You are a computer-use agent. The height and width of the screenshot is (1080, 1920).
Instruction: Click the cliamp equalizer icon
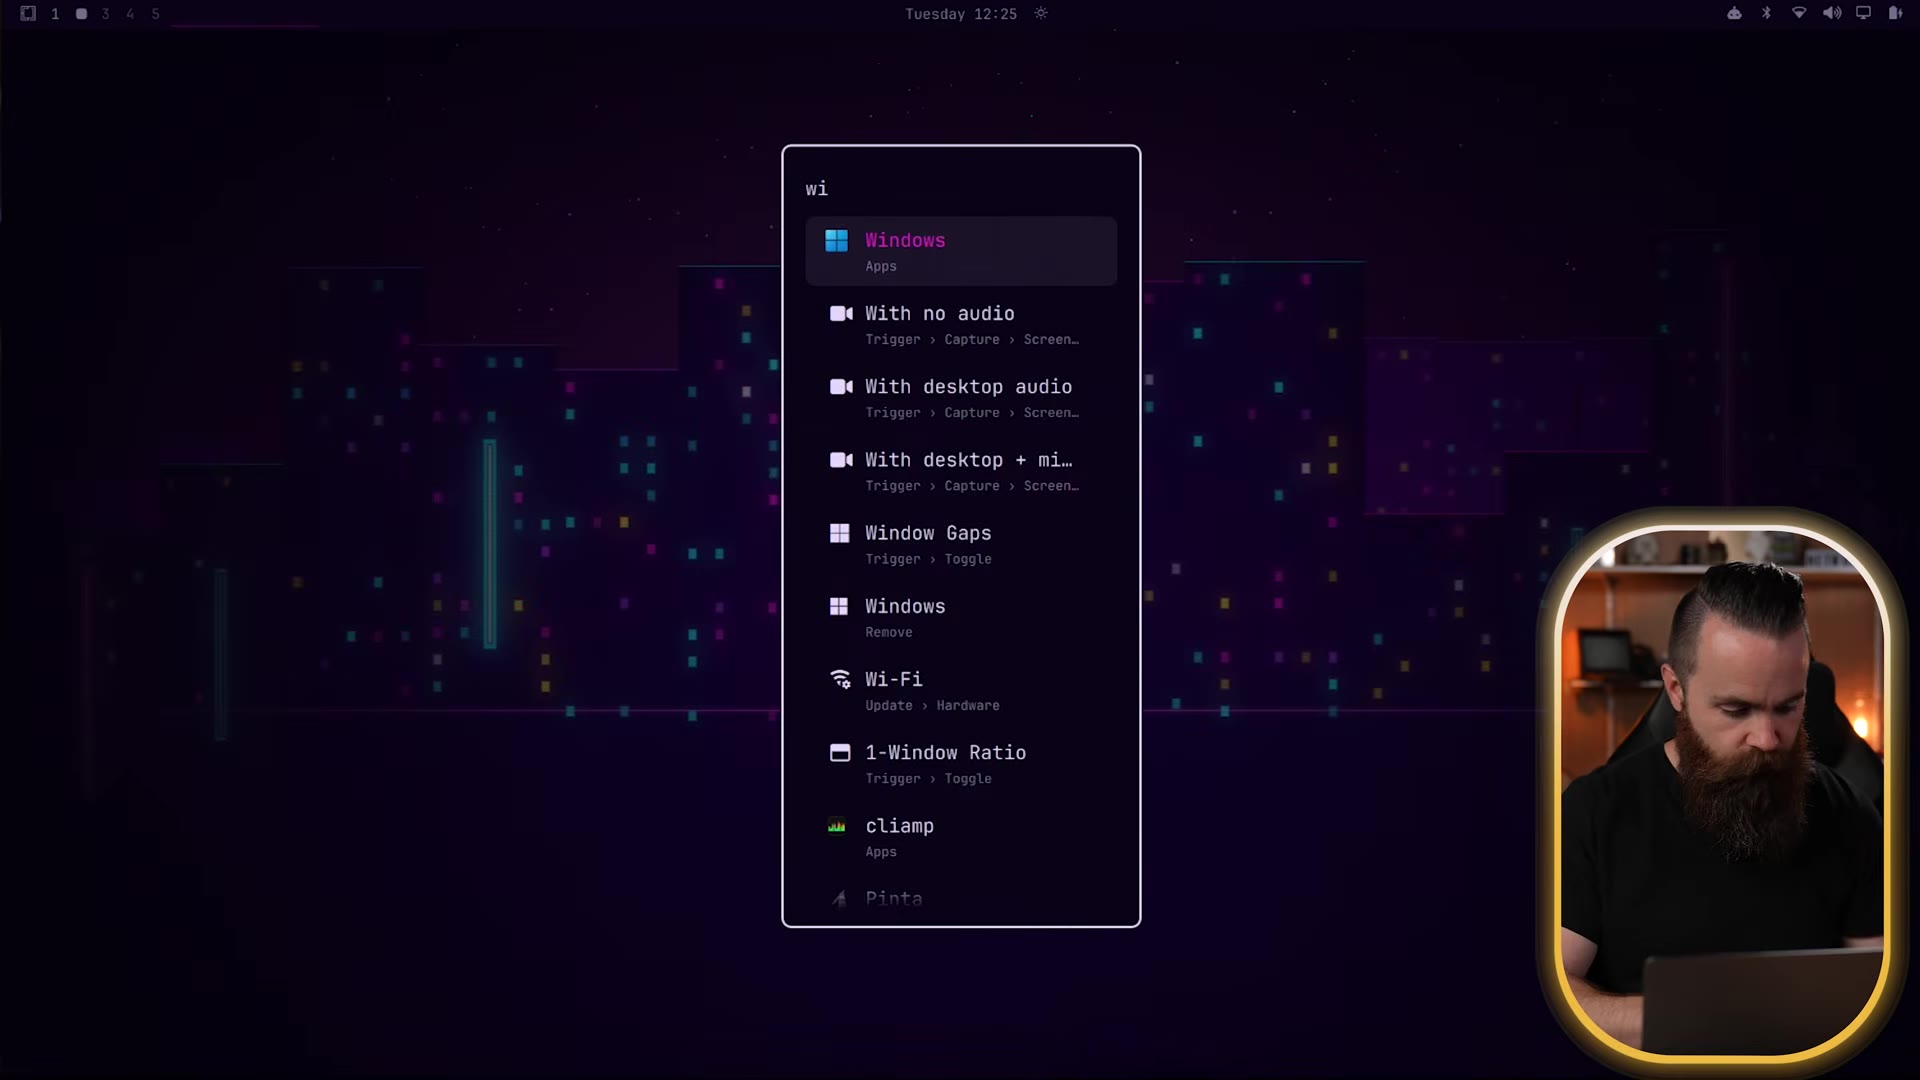pyautogui.click(x=837, y=826)
